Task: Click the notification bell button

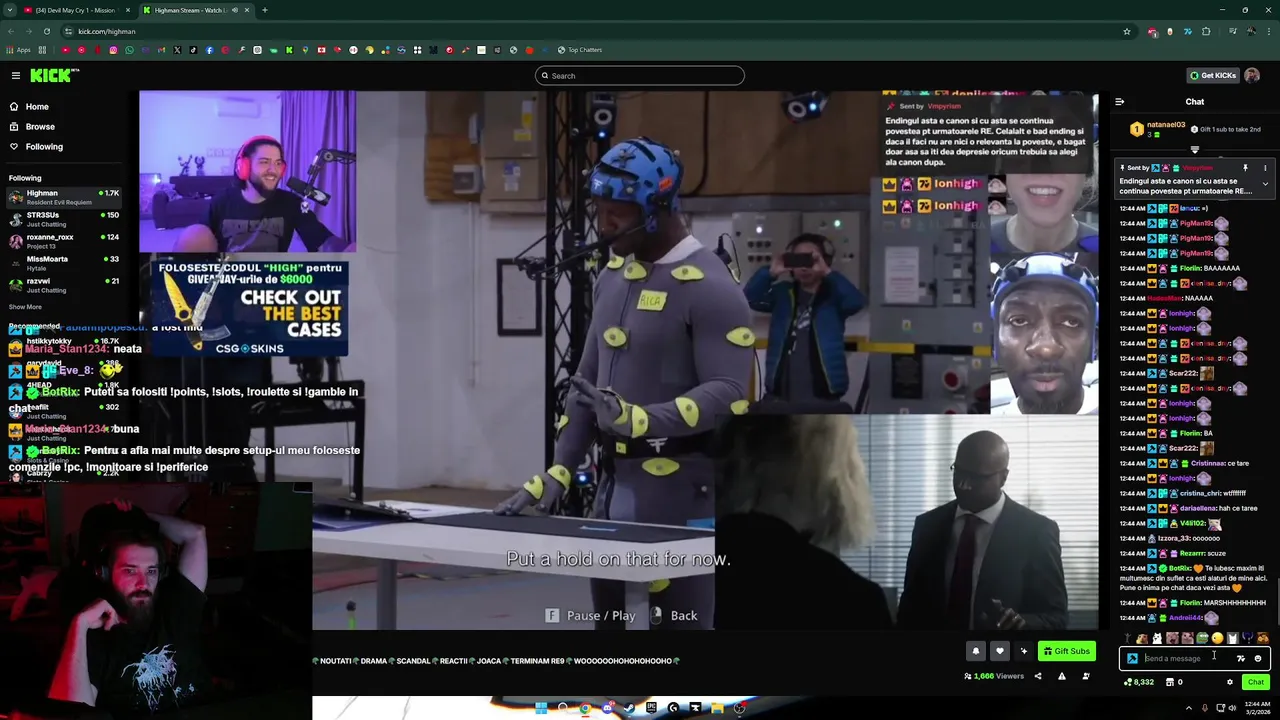Action: coord(976,651)
